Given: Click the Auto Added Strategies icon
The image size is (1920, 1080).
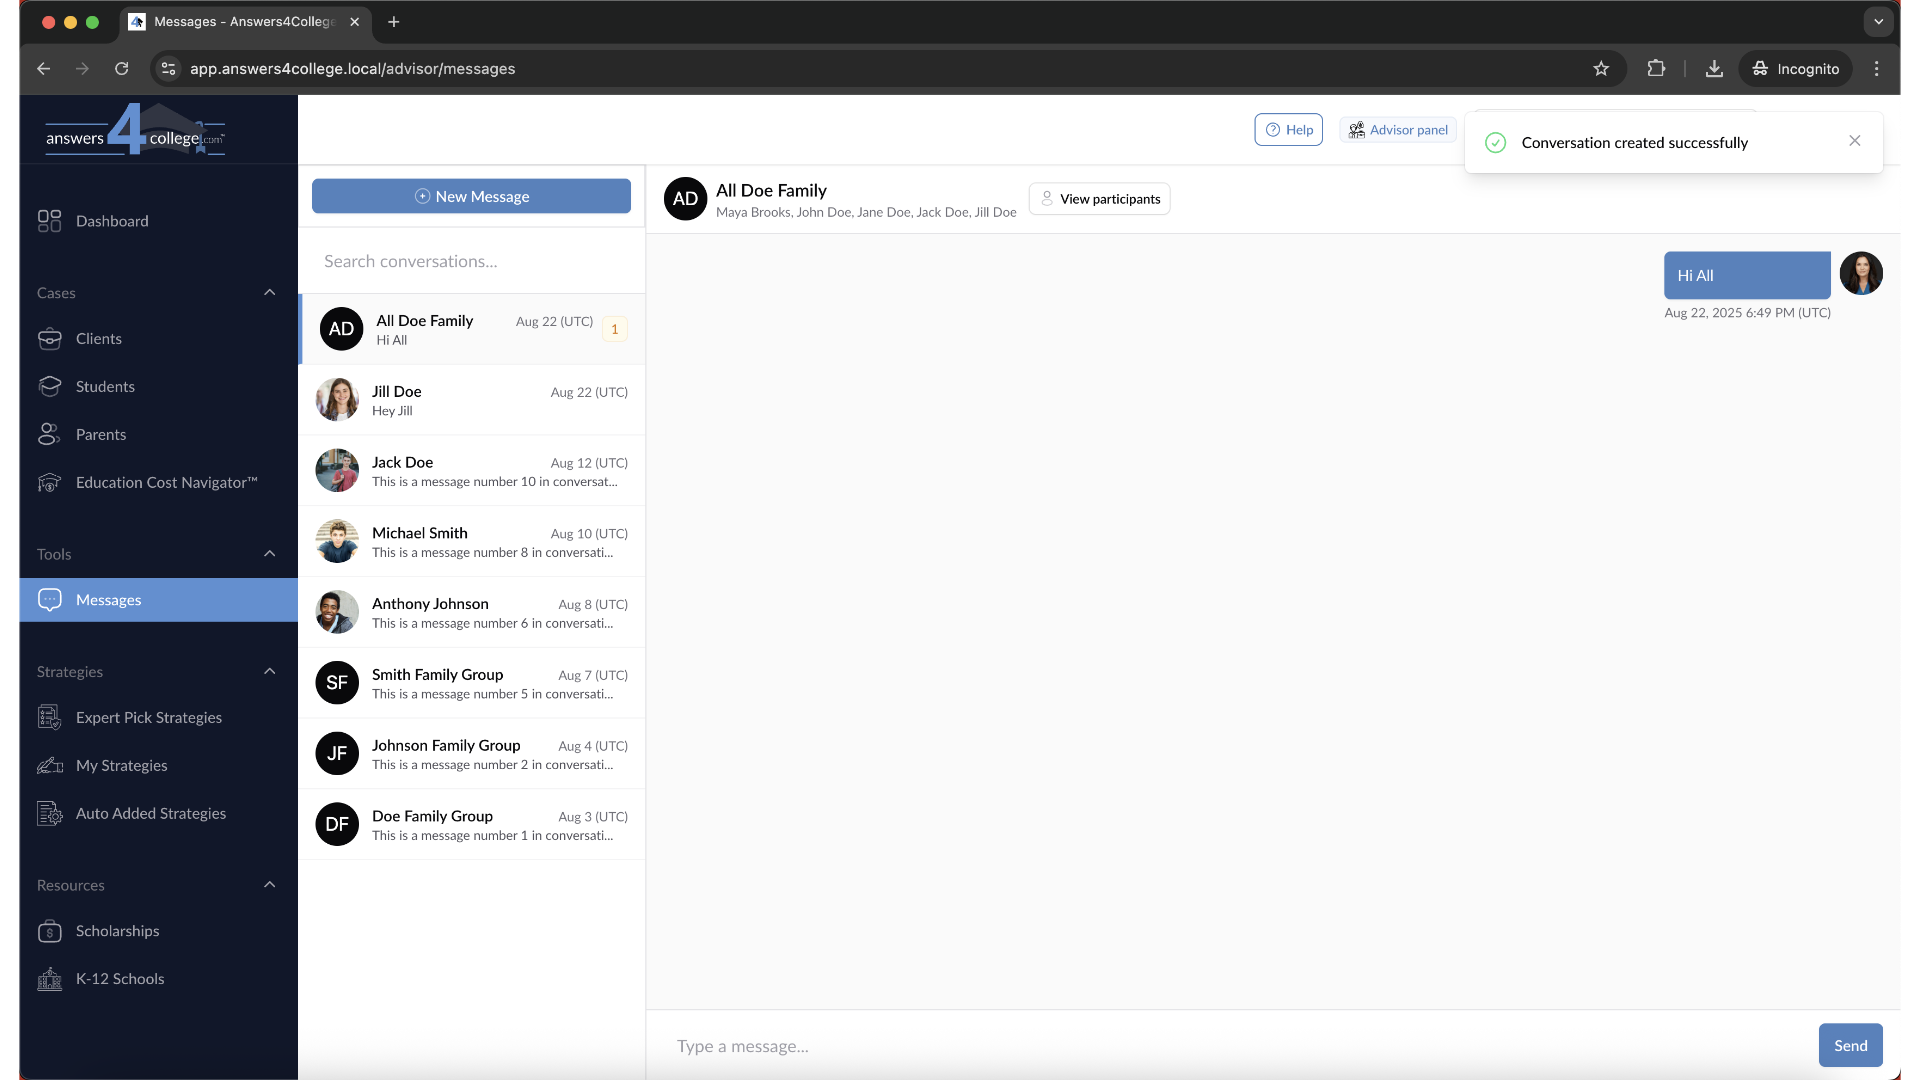Looking at the screenshot, I should point(49,814).
